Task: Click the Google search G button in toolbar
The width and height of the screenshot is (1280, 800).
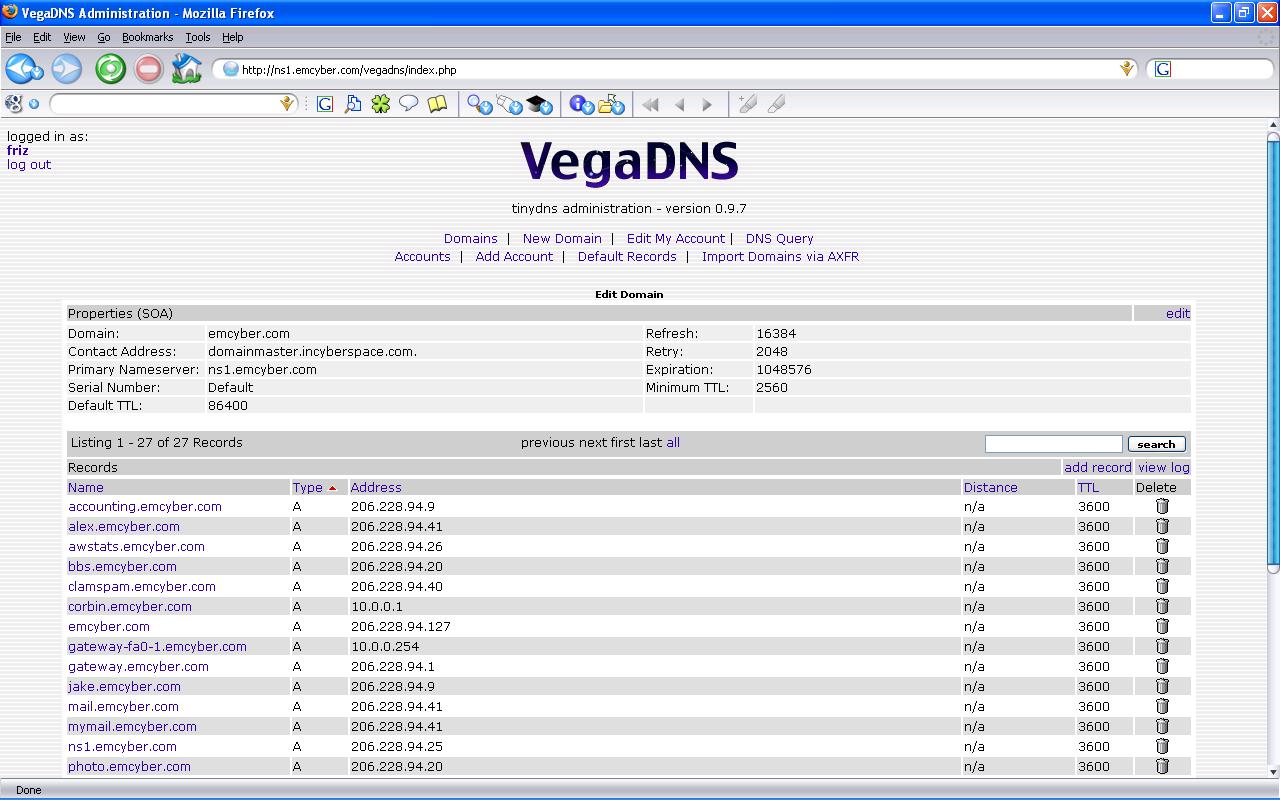Action: tap(325, 103)
